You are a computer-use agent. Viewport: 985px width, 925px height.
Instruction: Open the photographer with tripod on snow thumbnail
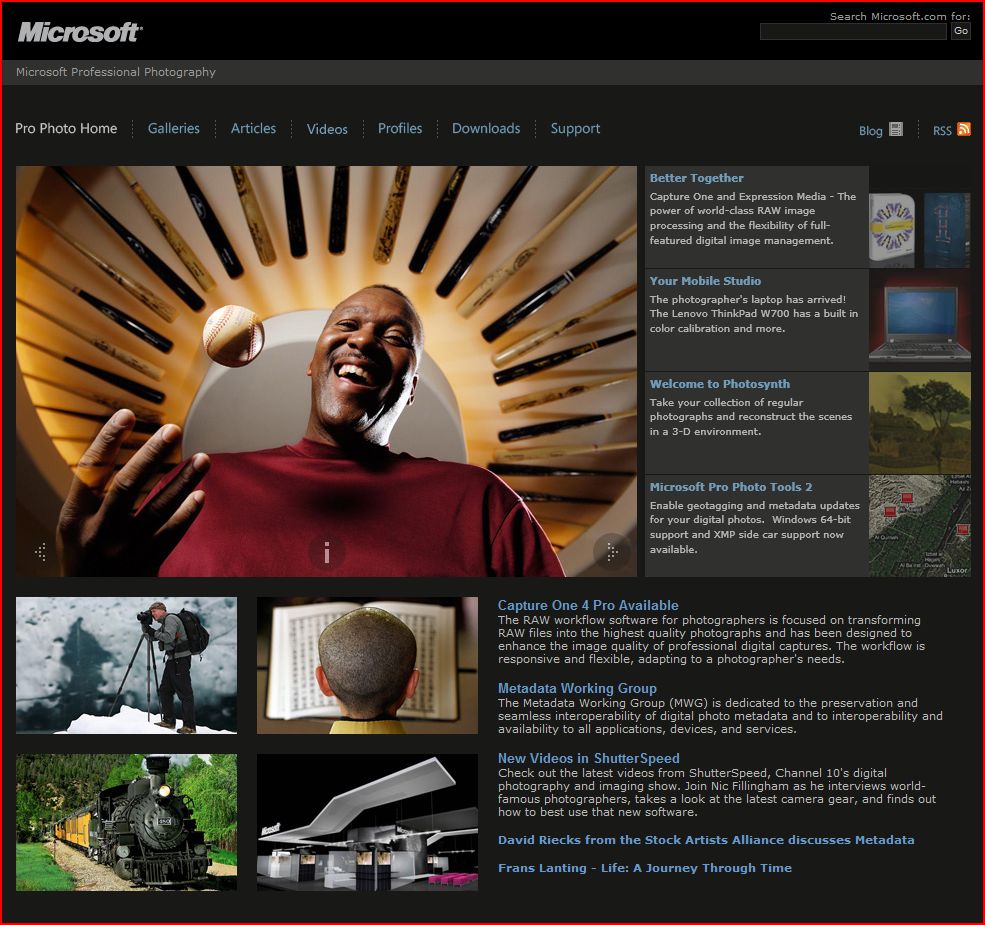pos(126,665)
